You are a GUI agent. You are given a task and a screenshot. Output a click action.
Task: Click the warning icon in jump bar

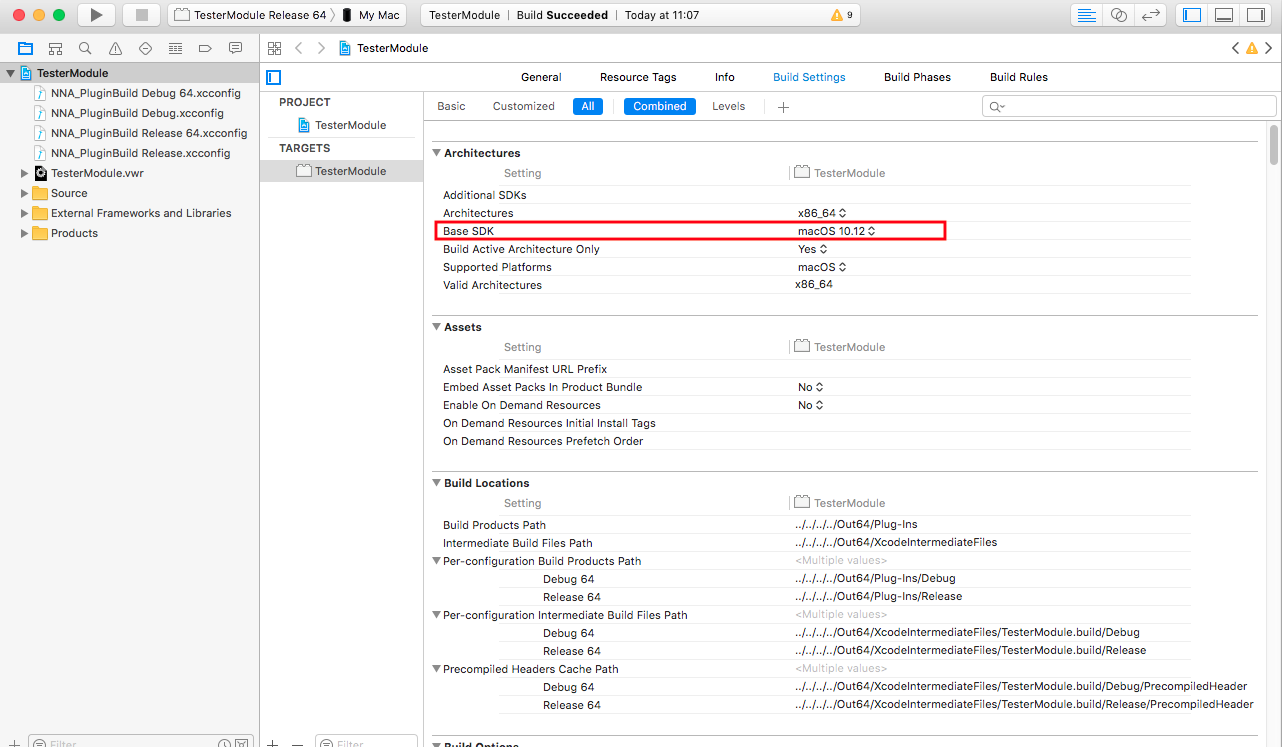[x=1252, y=48]
